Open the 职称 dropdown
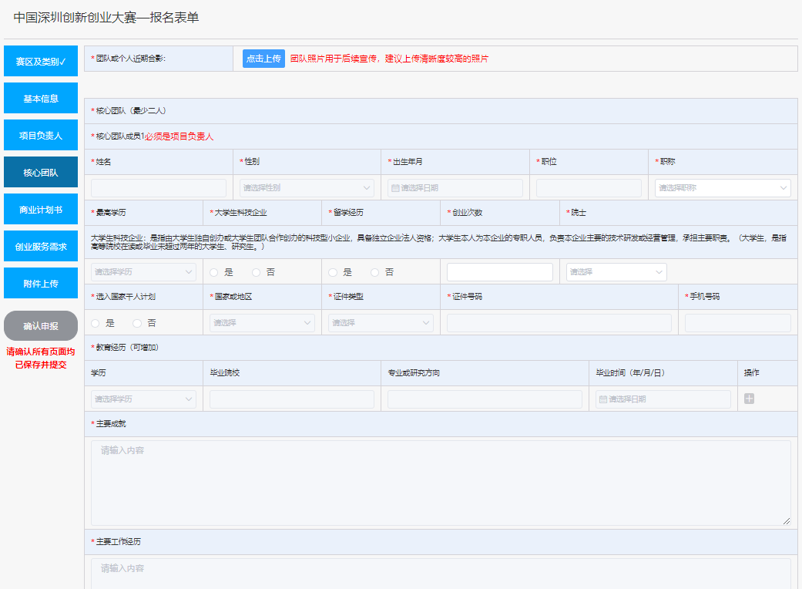The width and height of the screenshot is (802, 589). tap(723, 188)
